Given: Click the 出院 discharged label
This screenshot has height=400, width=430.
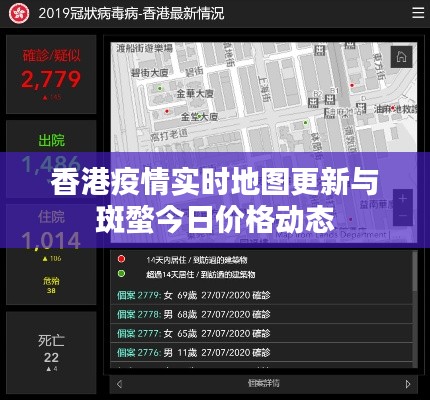Looking at the screenshot, I should tap(51, 140).
